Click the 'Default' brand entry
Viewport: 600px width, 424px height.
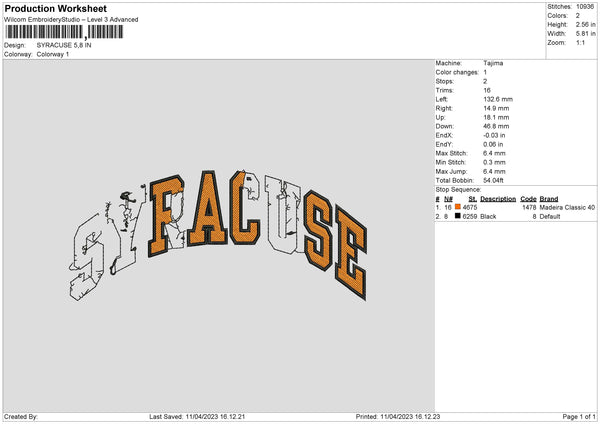(550, 217)
